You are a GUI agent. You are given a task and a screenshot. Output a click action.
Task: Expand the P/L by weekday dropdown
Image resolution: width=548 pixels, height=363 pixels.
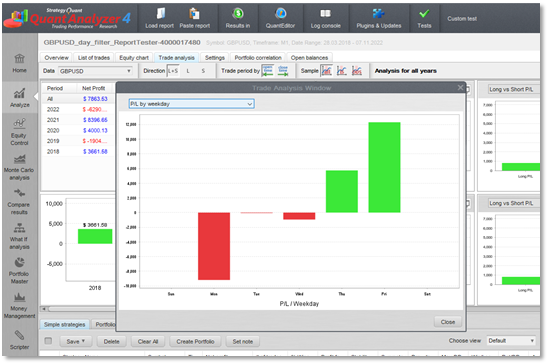191,104
